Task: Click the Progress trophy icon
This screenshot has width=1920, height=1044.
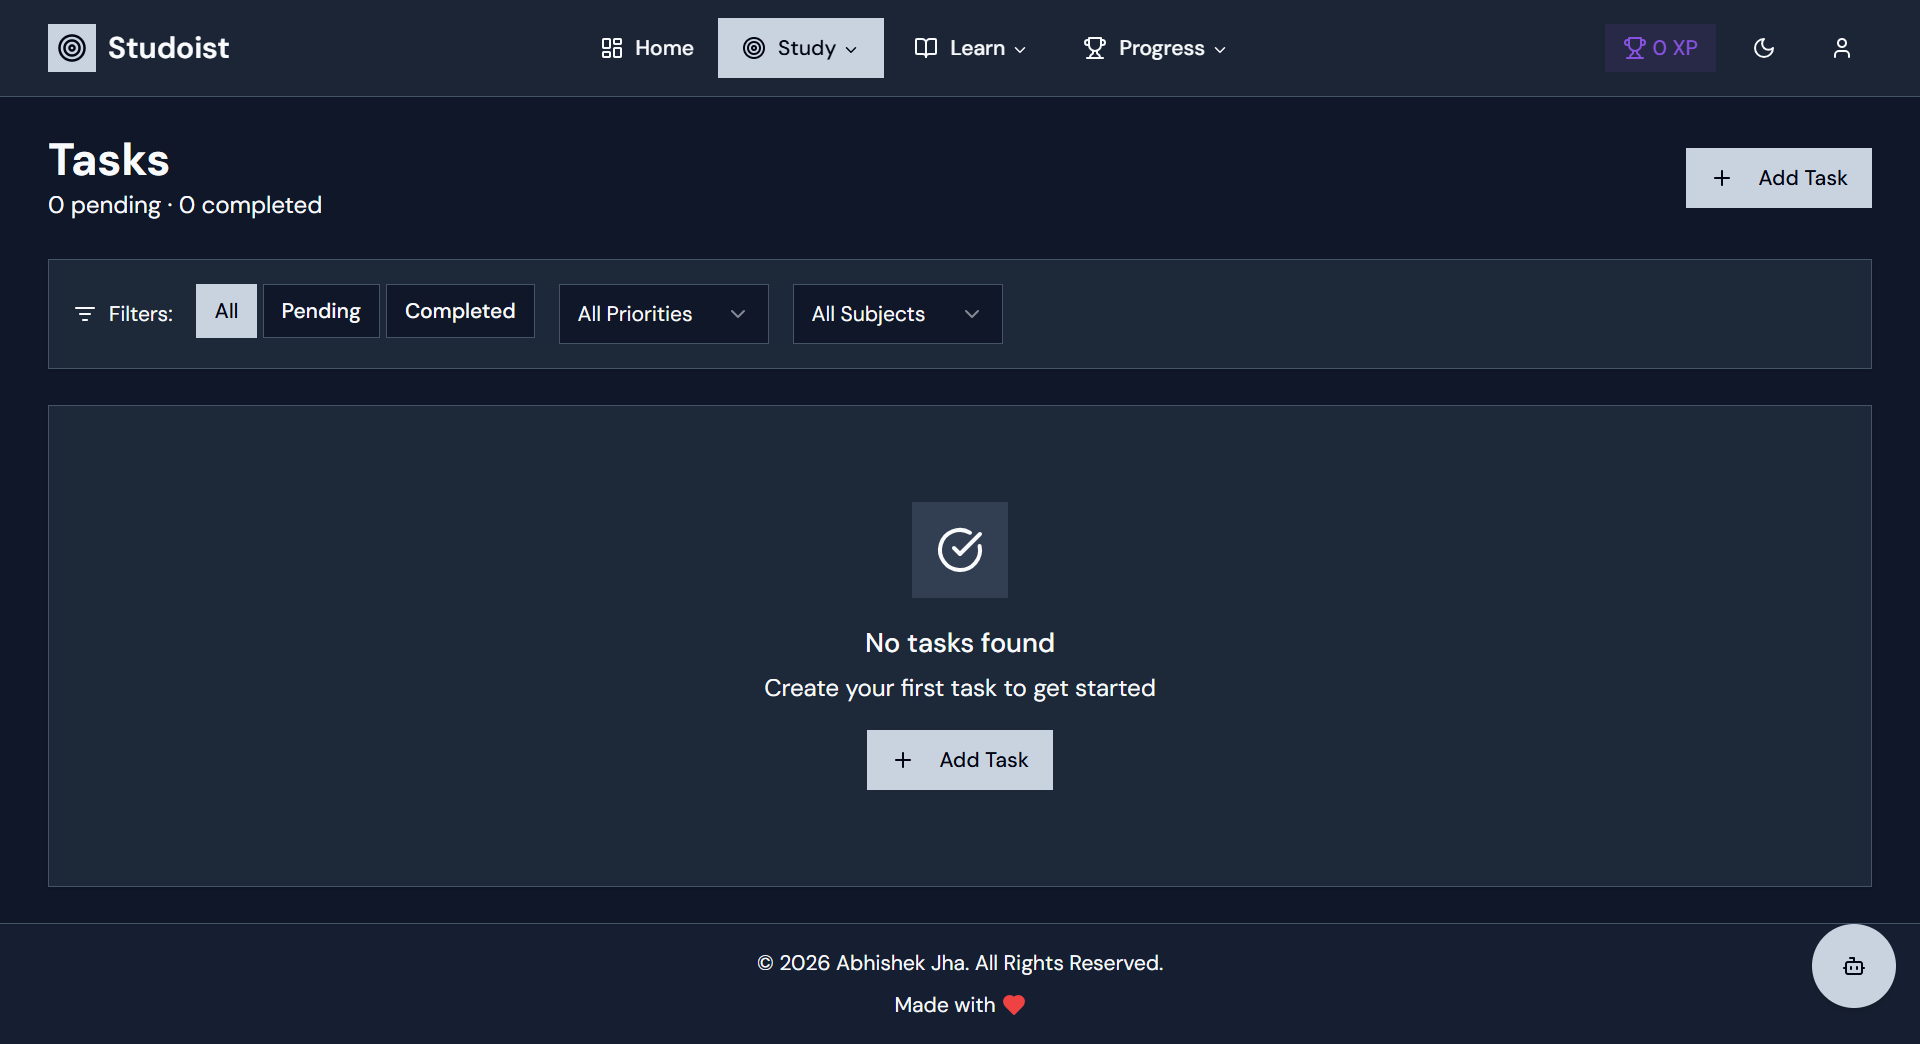Action: click(x=1095, y=47)
